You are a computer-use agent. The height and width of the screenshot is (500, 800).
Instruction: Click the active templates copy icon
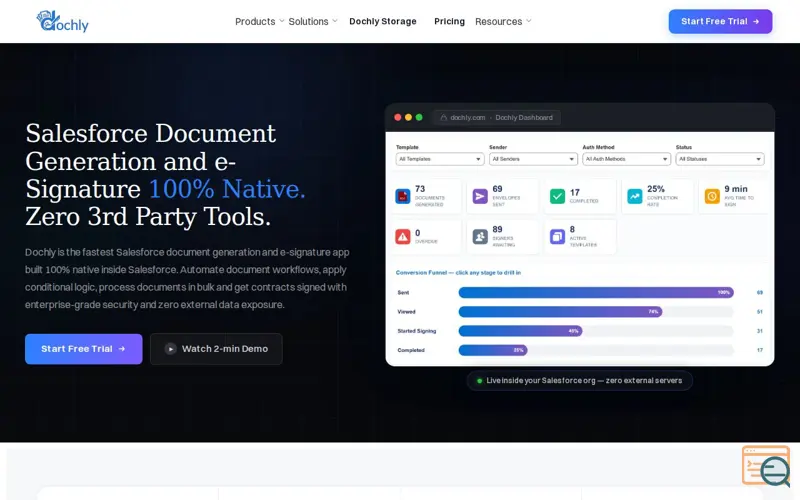[557, 237]
